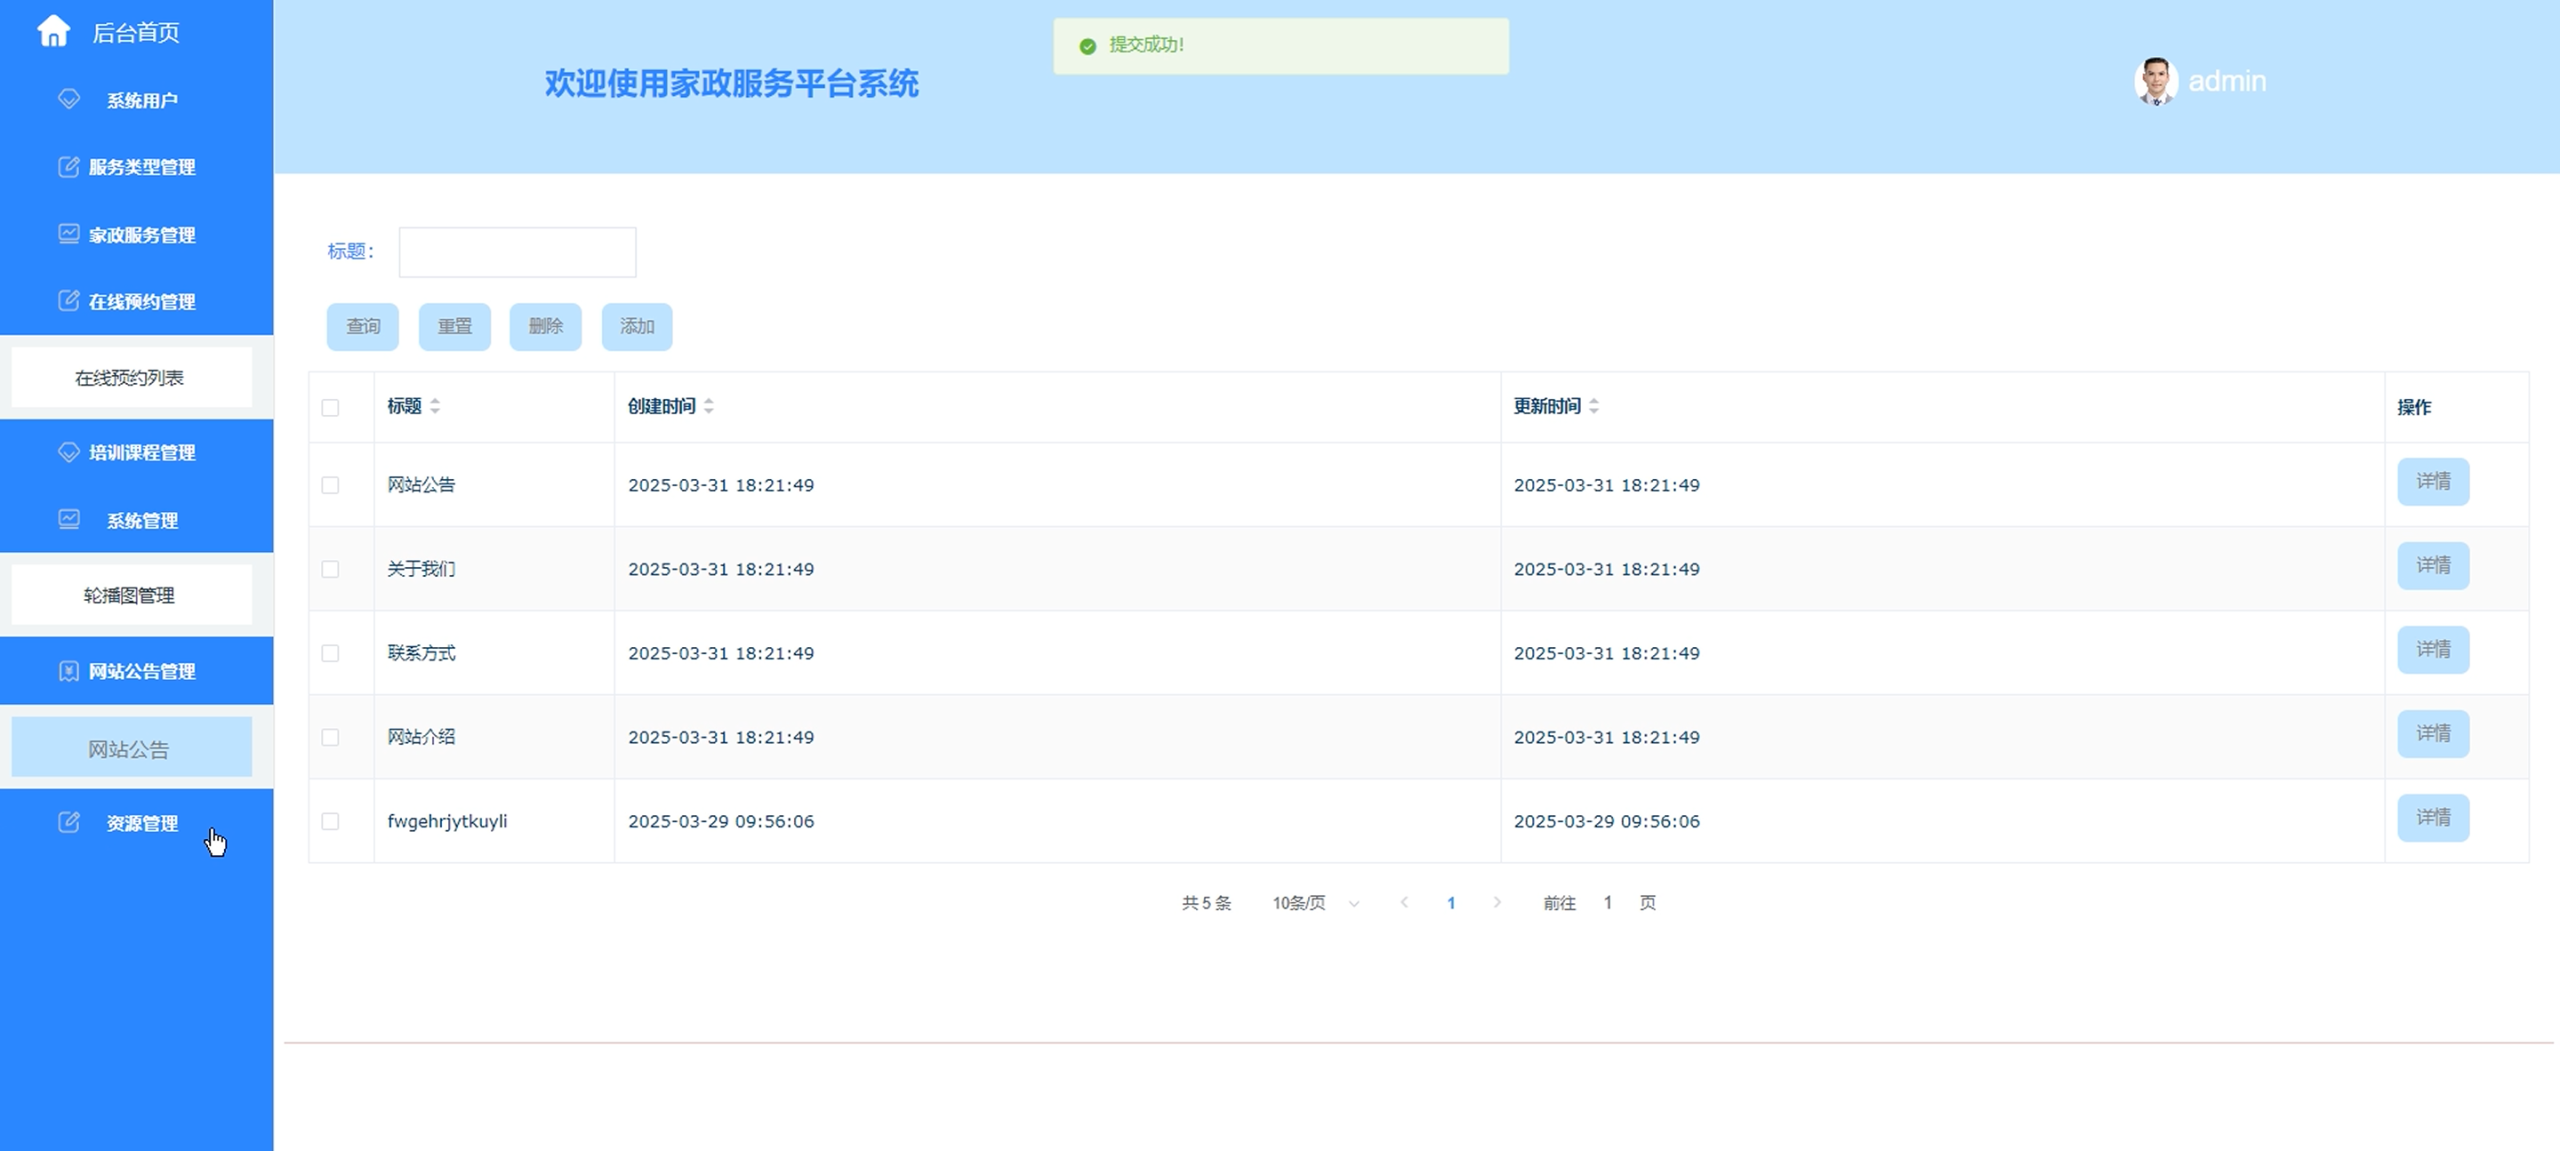Check the checkbox for fwgehrjytkuyli row
This screenshot has width=2560, height=1151.
(331, 821)
